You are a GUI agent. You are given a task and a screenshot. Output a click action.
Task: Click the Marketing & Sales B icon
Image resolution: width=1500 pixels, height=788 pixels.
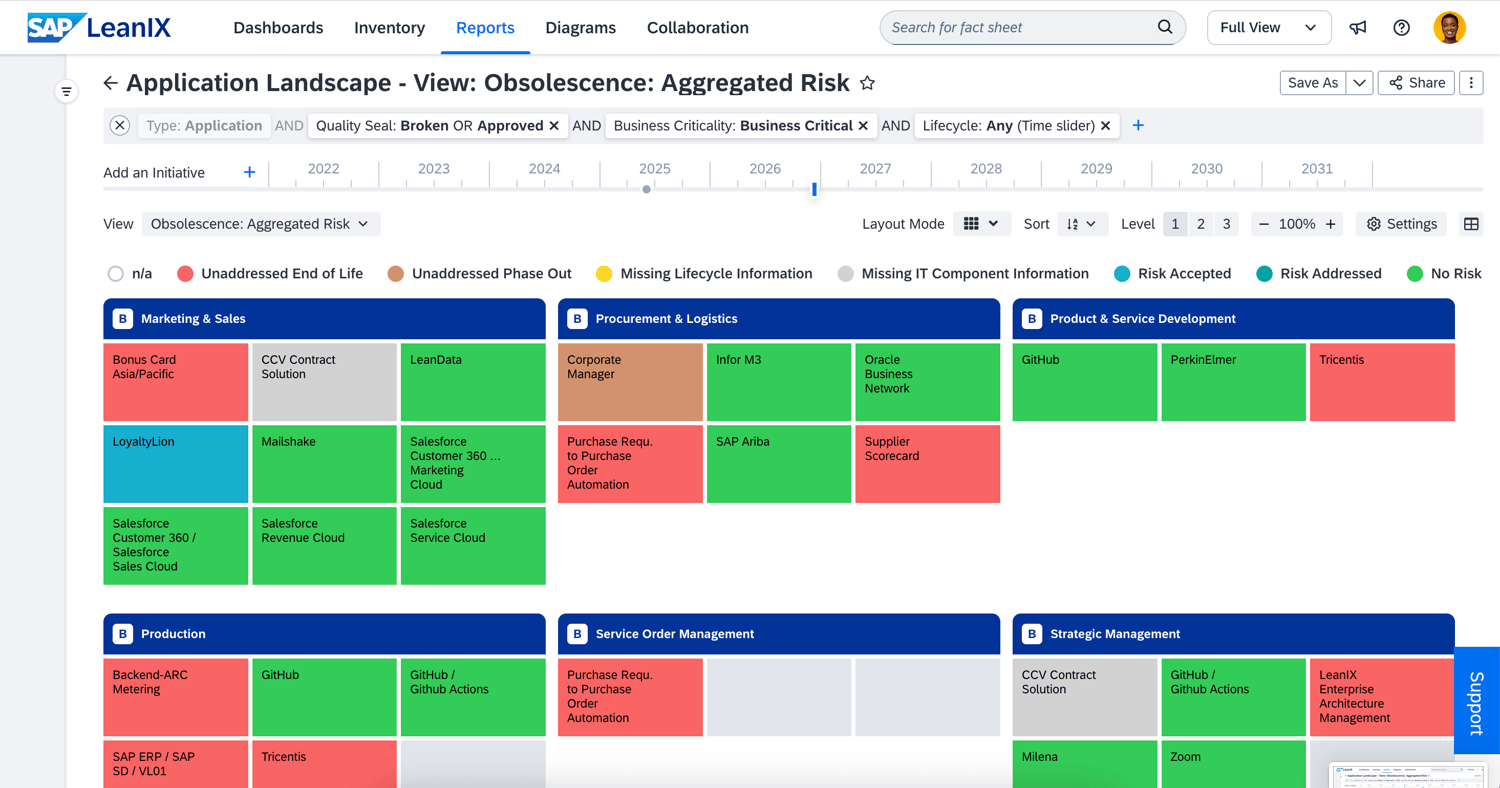click(123, 319)
